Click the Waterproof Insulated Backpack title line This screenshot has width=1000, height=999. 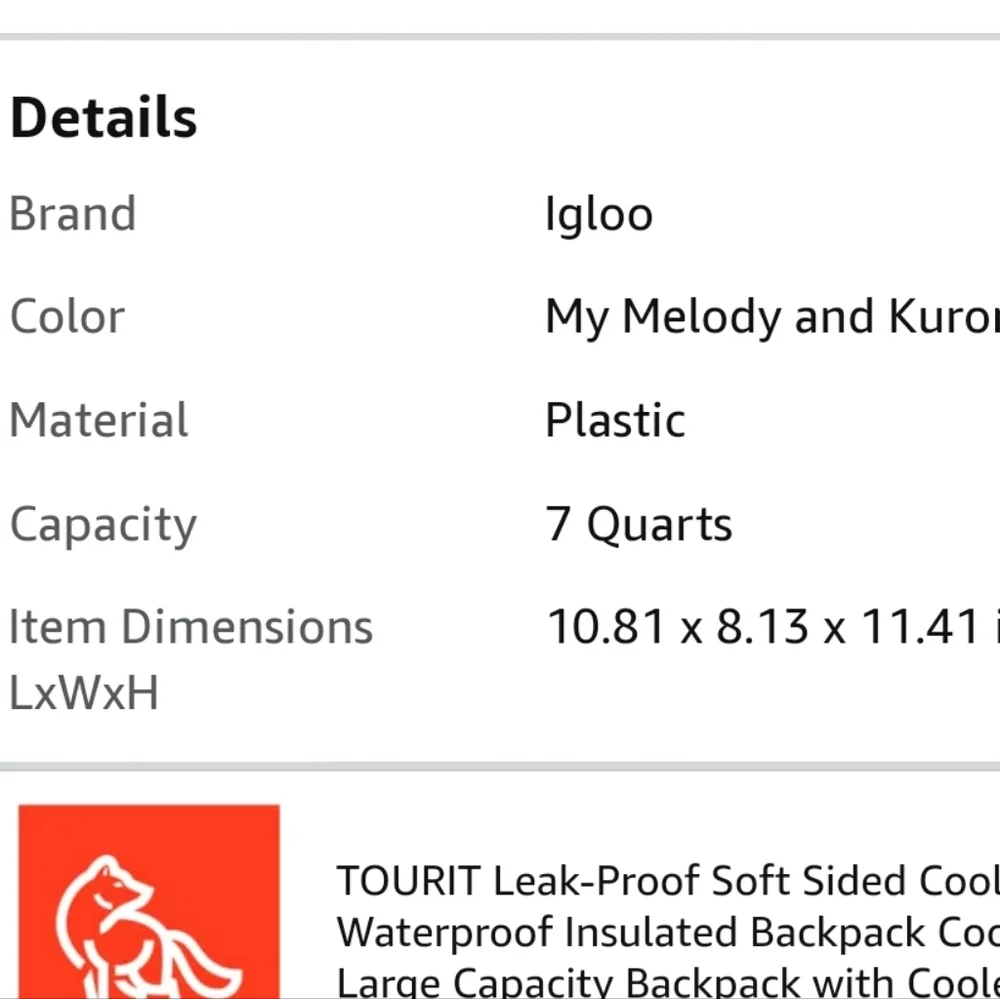tap(667, 932)
